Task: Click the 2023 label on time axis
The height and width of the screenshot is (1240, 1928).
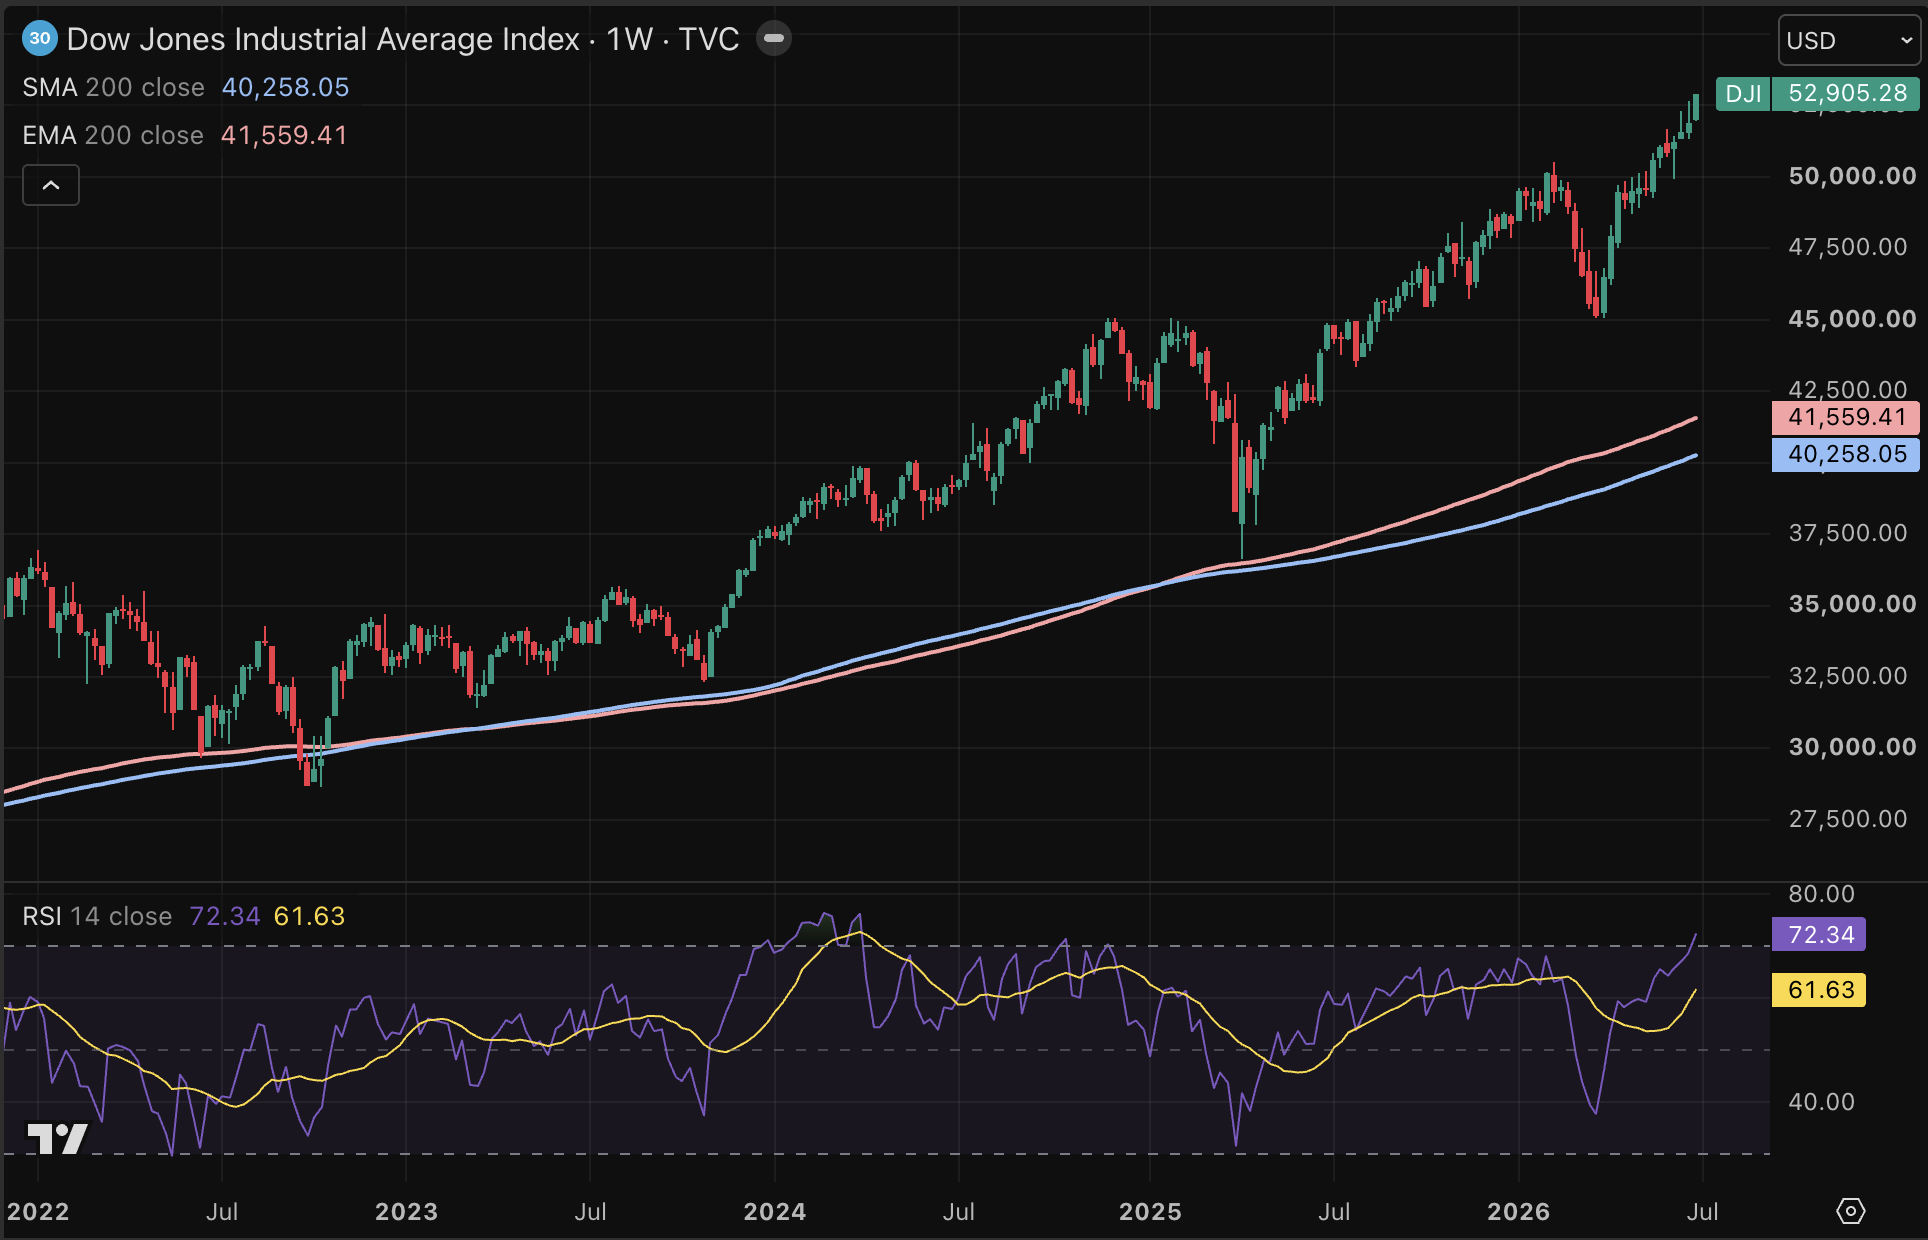Action: coord(406,1212)
